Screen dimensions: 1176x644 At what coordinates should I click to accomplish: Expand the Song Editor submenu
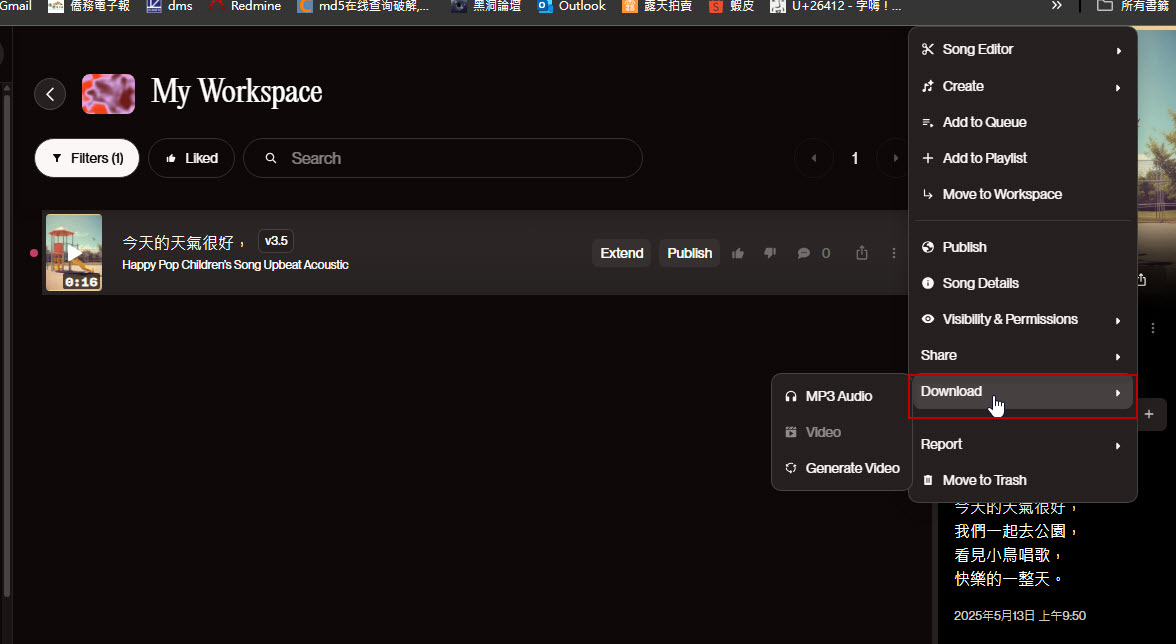tap(1022, 50)
